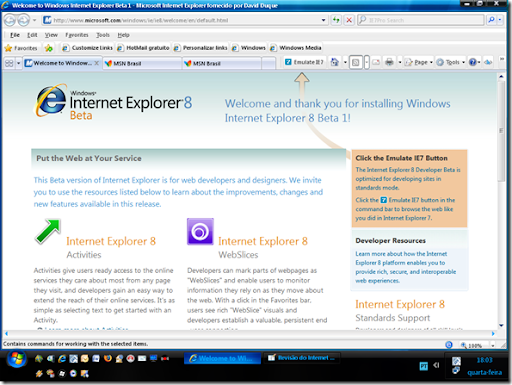Click the Add to Favorites bar icon
The width and height of the screenshot is (512, 385).
coord(49,48)
